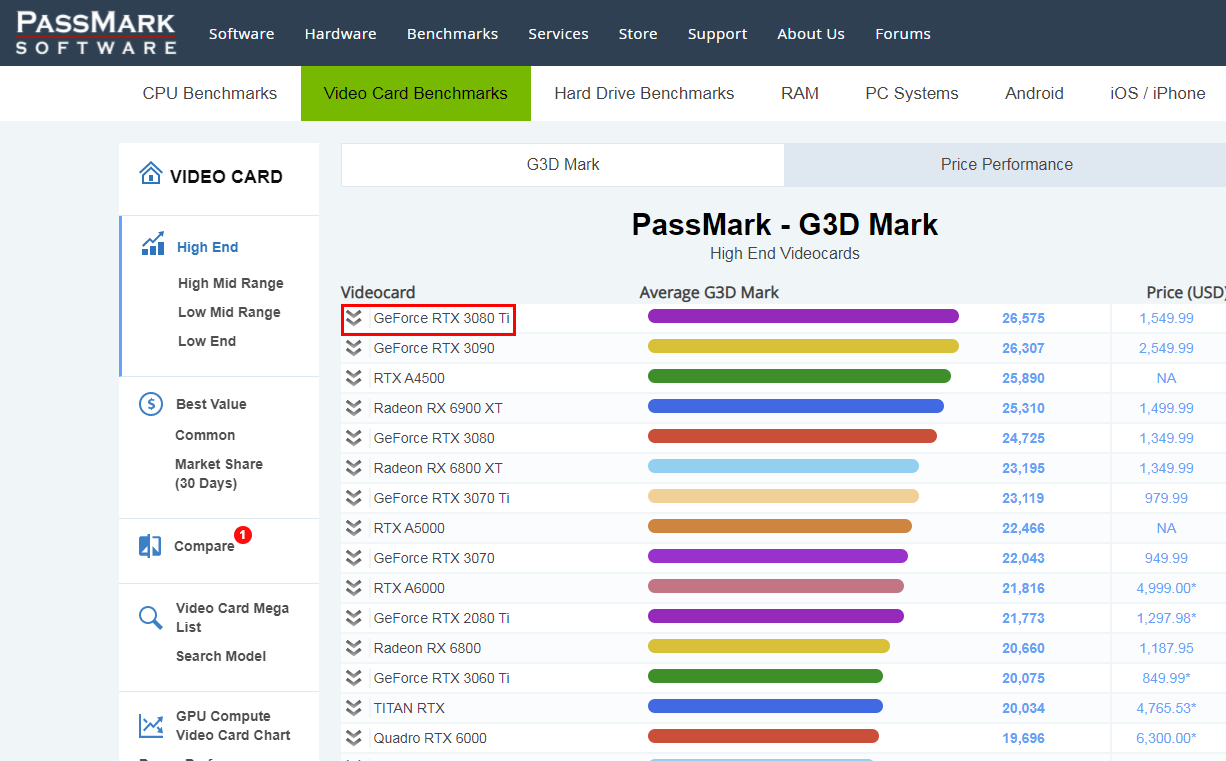Select Video Card Benchmarks tab
The image size is (1226, 761).
416,93
